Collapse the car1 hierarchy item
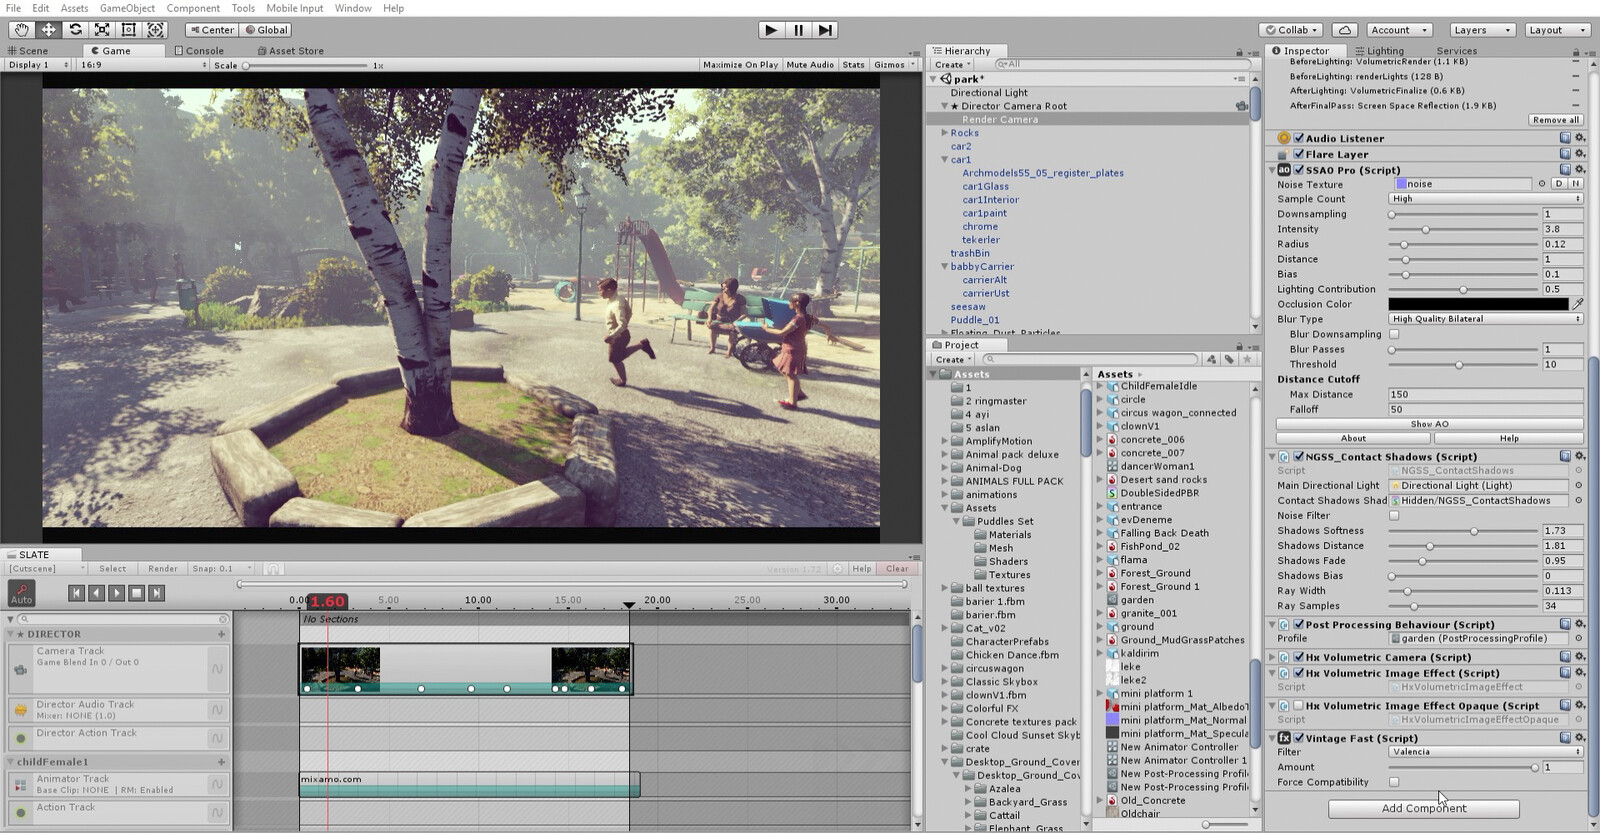 [x=944, y=159]
